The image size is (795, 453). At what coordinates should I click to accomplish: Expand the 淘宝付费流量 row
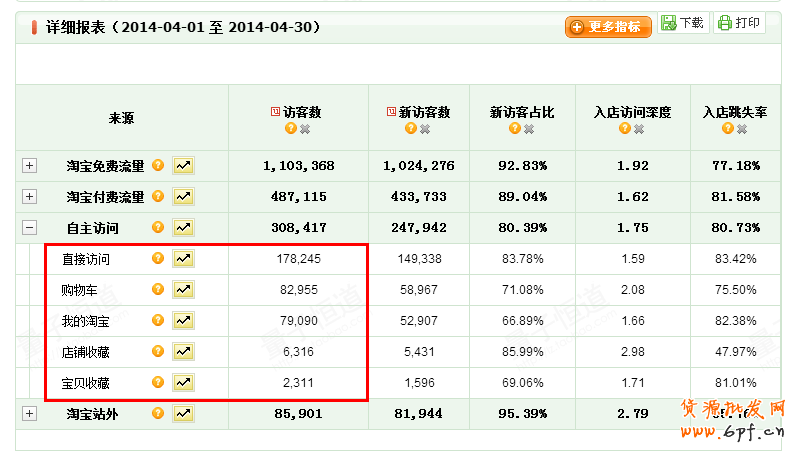tap(30, 197)
